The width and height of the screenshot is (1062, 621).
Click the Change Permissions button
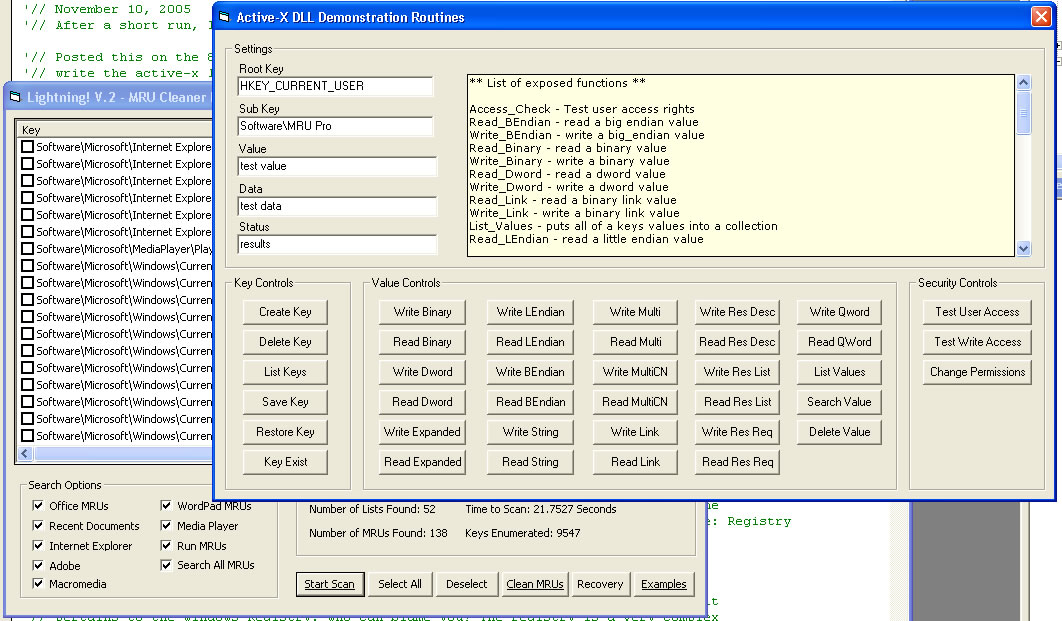[977, 372]
